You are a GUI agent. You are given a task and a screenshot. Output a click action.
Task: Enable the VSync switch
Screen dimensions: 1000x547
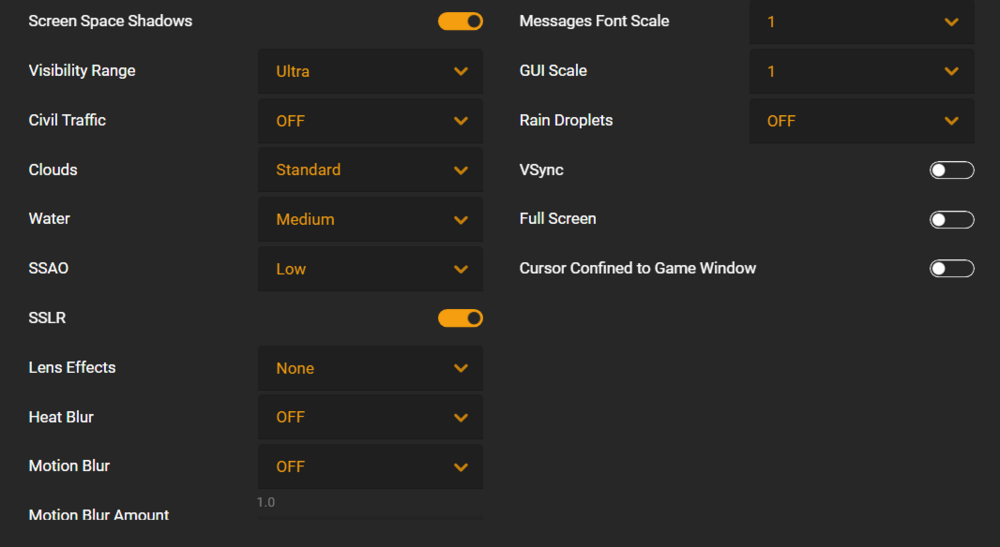click(x=951, y=170)
